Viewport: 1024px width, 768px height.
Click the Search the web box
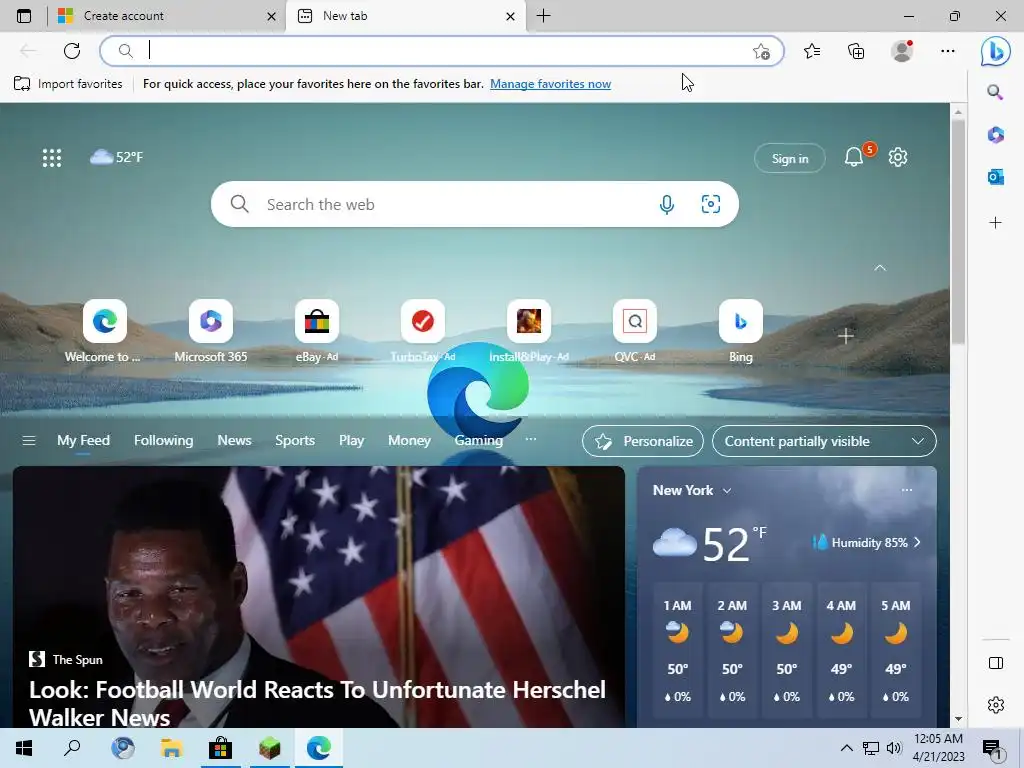(475, 204)
